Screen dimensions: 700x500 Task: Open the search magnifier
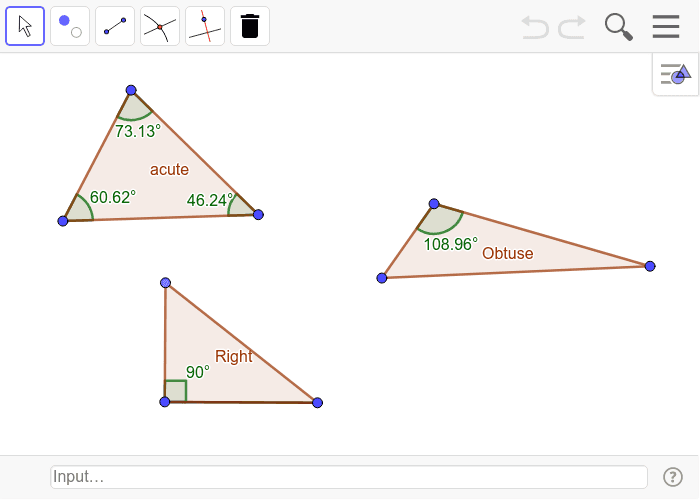click(x=619, y=27)
